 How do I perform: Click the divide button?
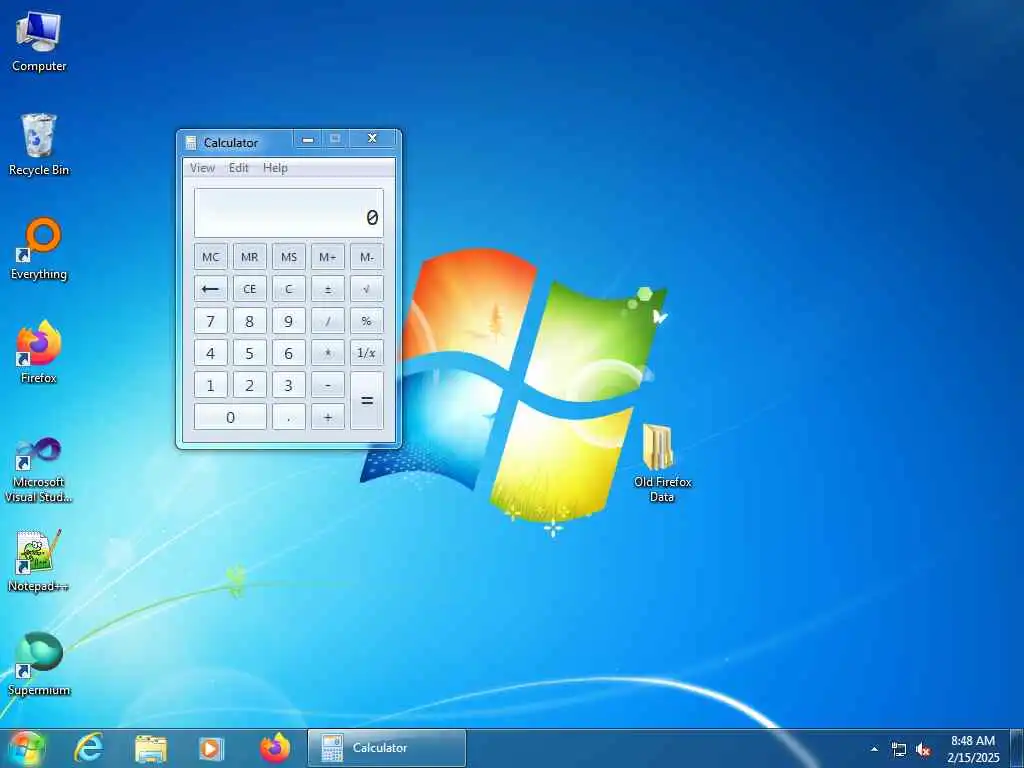click(328, 321)
